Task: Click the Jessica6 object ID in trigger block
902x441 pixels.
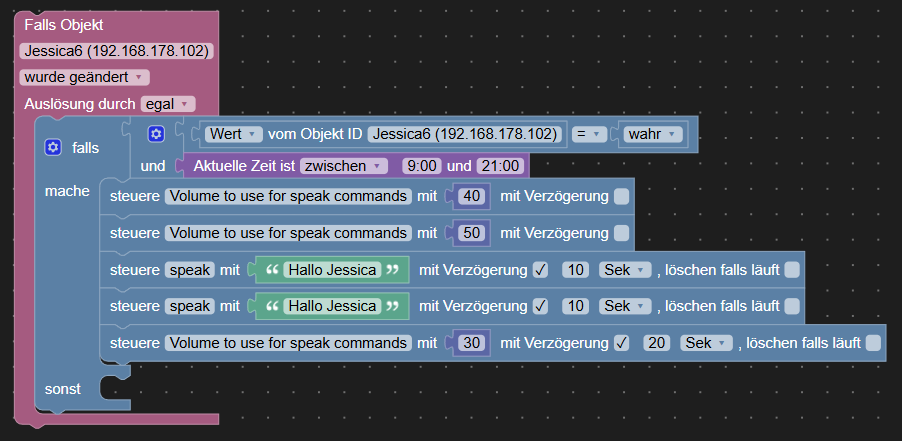Action: (x=117, y=51)
